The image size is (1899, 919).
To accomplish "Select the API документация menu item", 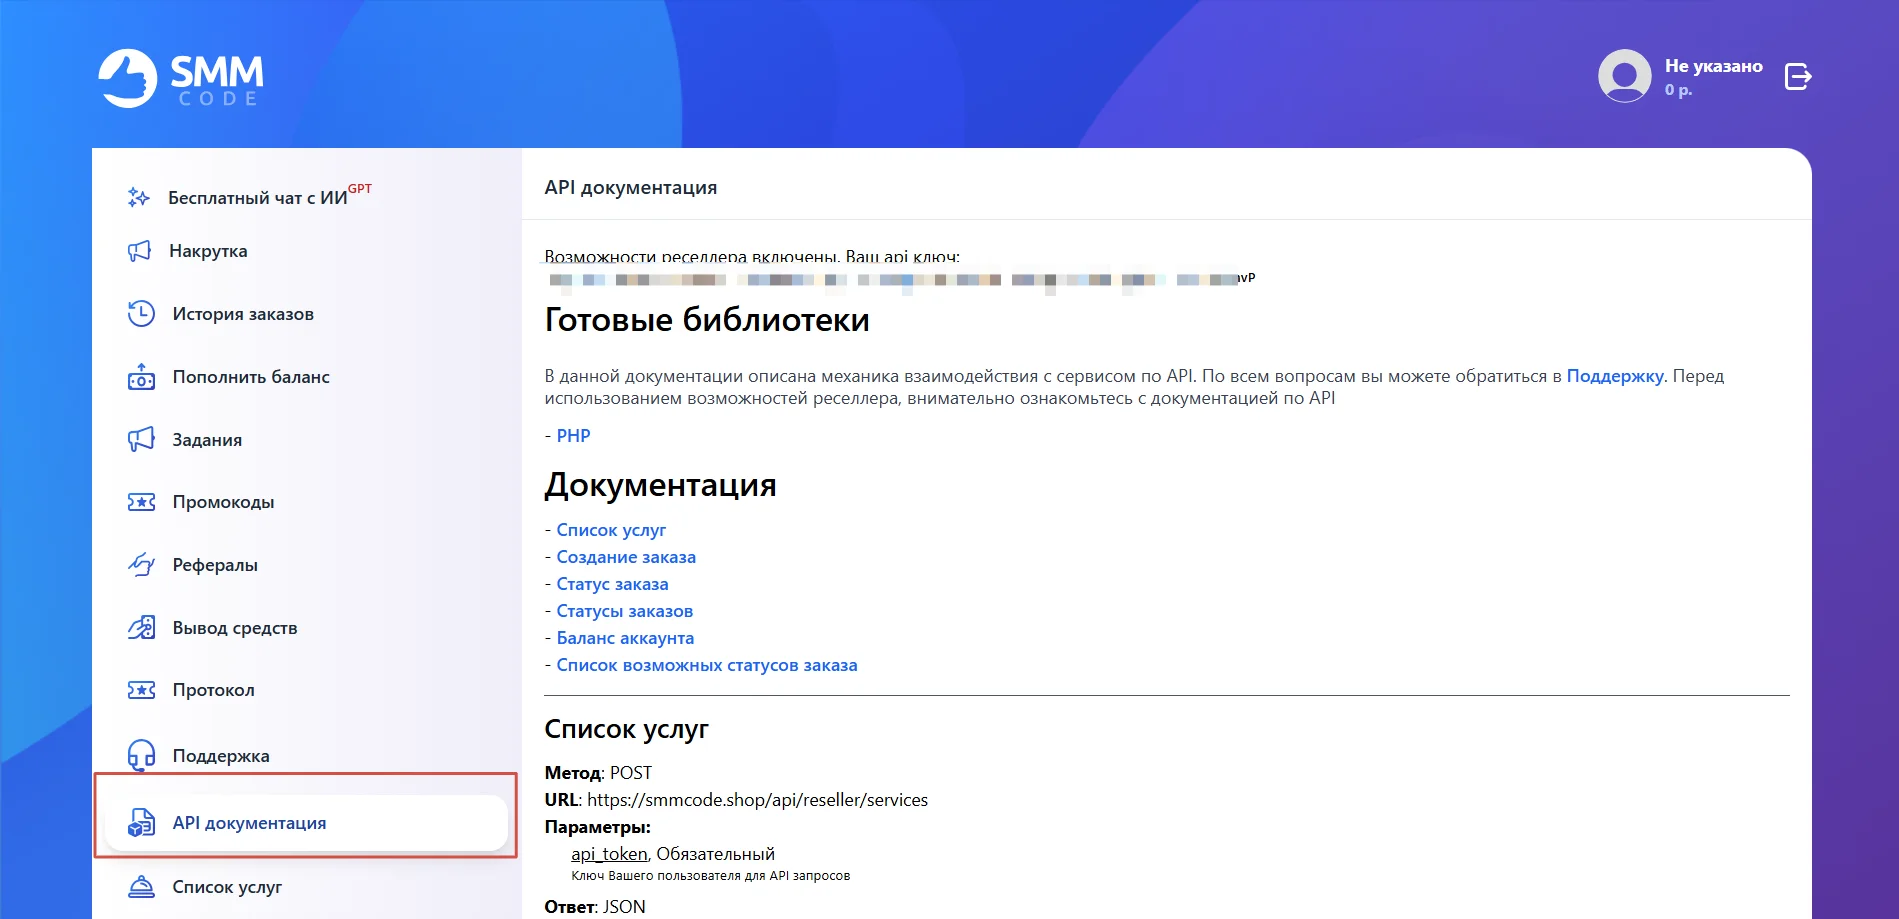I will [306, 823].
